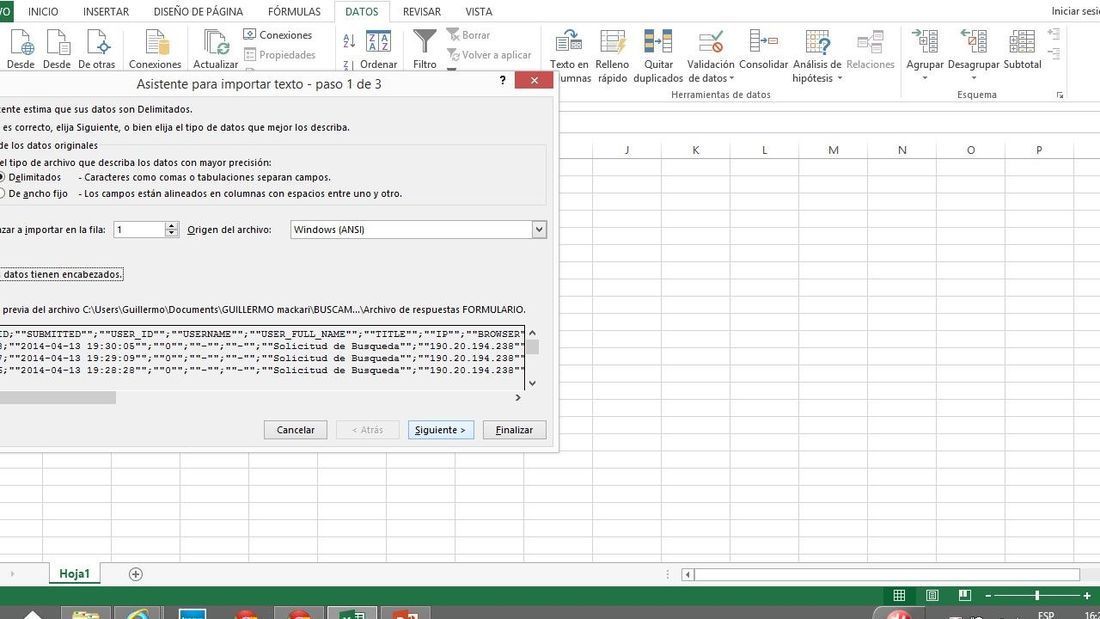Switch to Page Layout view icon
The width and height of the screenshot is (1100, 619).
point(932,595)
